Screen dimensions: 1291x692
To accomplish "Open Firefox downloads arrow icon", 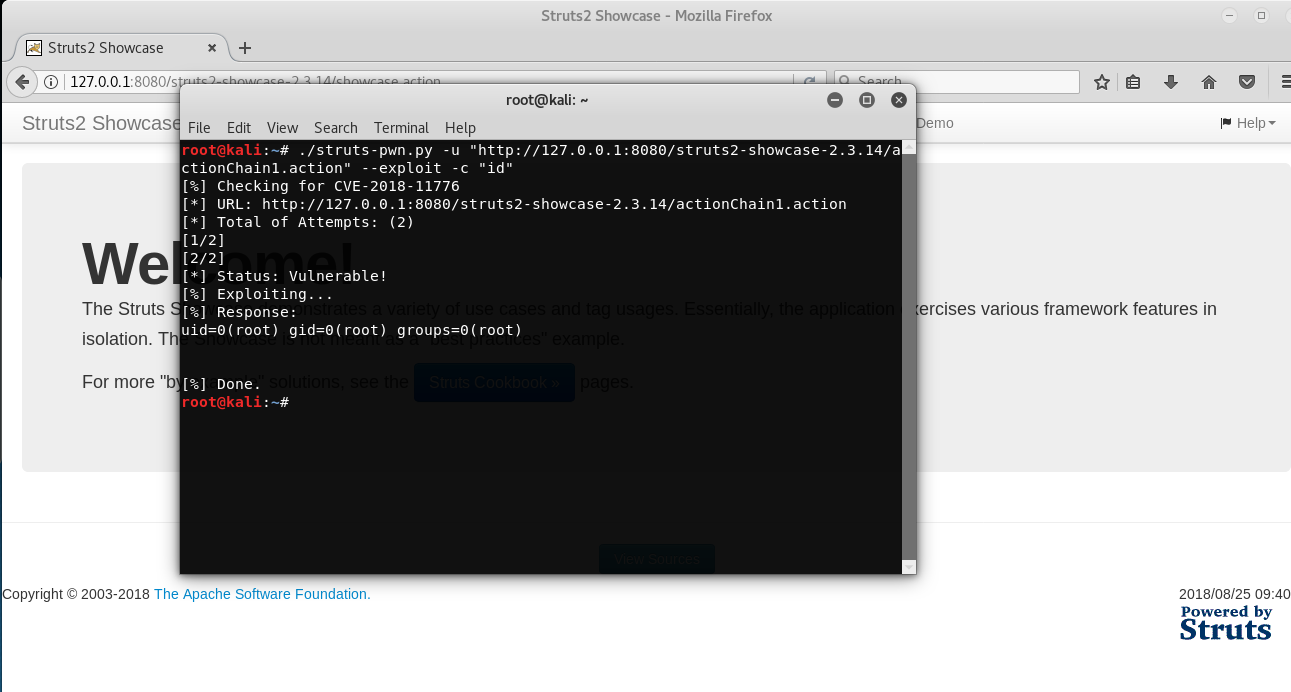I will [x=1171, y=82].
